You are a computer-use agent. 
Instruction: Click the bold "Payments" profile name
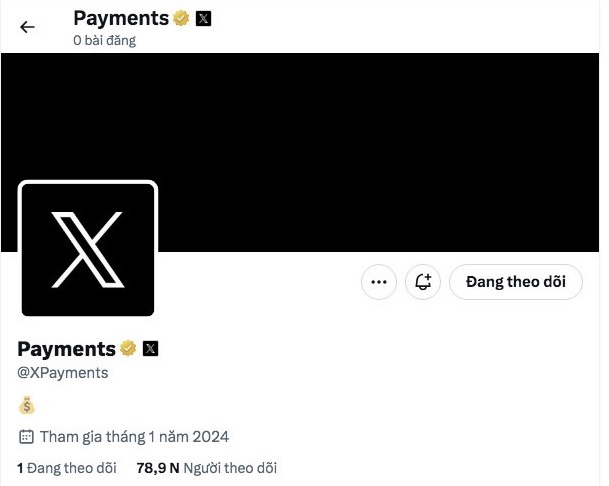[67, 348]
